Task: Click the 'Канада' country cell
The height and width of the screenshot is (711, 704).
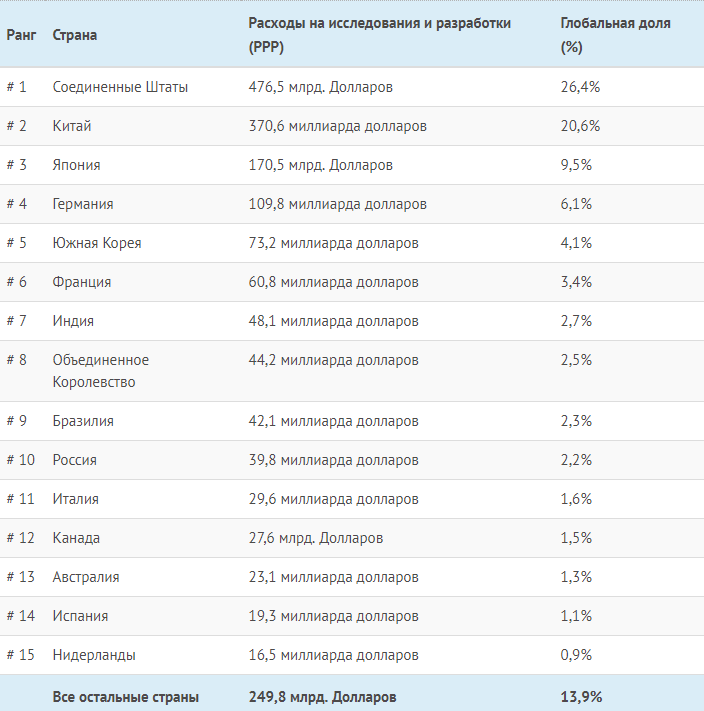Action: (76, 538)
